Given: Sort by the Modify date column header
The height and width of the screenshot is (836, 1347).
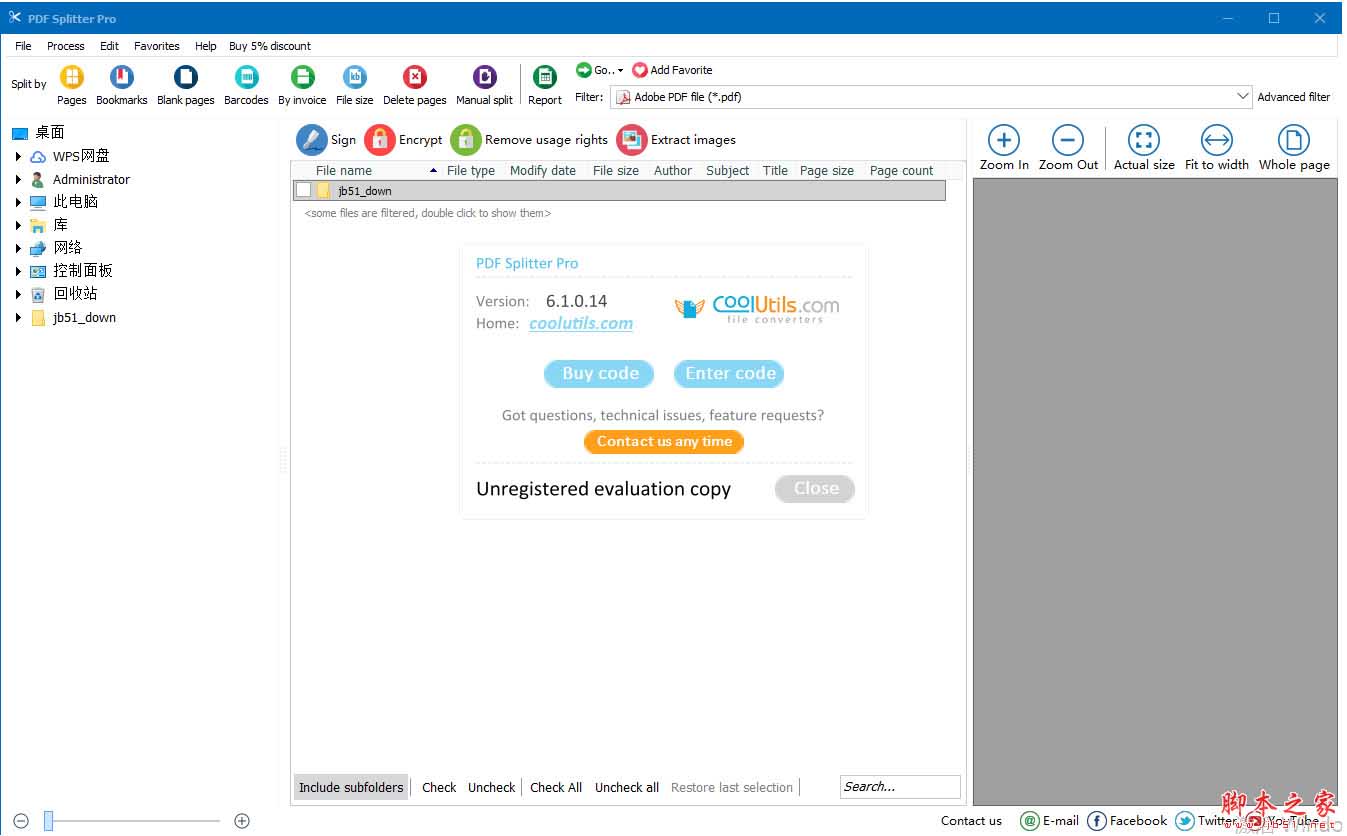Looking at the screenshot, I should (x=543, y=171).
